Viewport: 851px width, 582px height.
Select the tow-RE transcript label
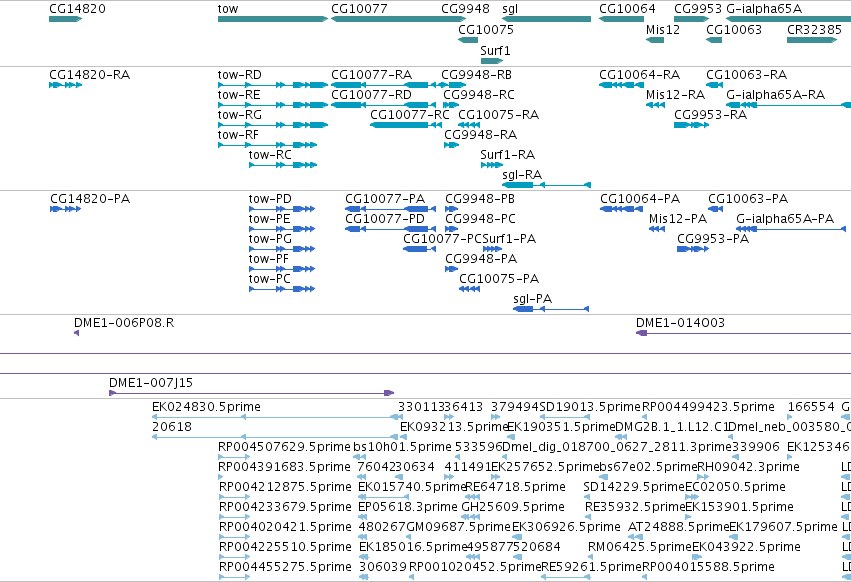[x=239, y=94]
